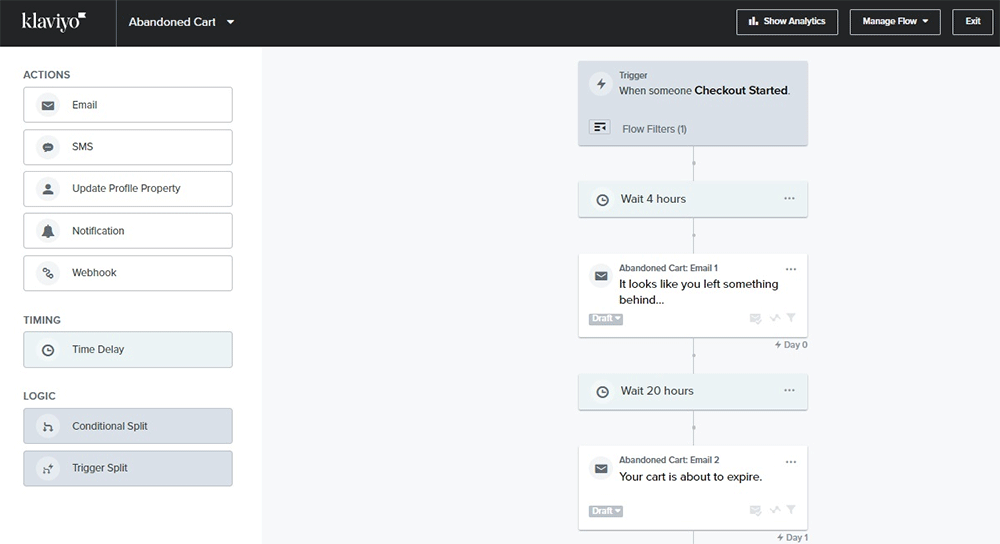
Task: Click the Notification bell icon
Action: click(48, 231)
